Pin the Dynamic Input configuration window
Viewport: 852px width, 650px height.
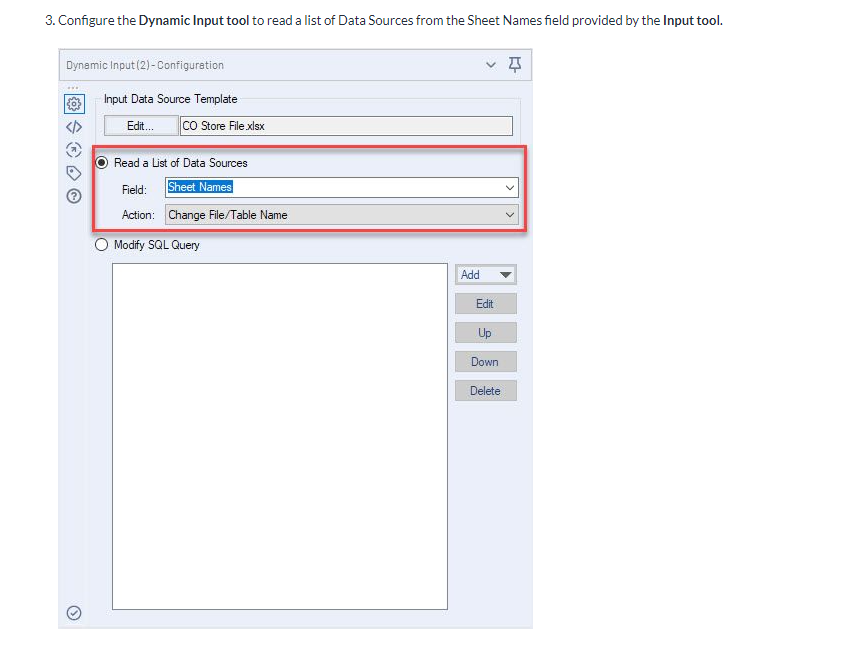pos(514,63)
